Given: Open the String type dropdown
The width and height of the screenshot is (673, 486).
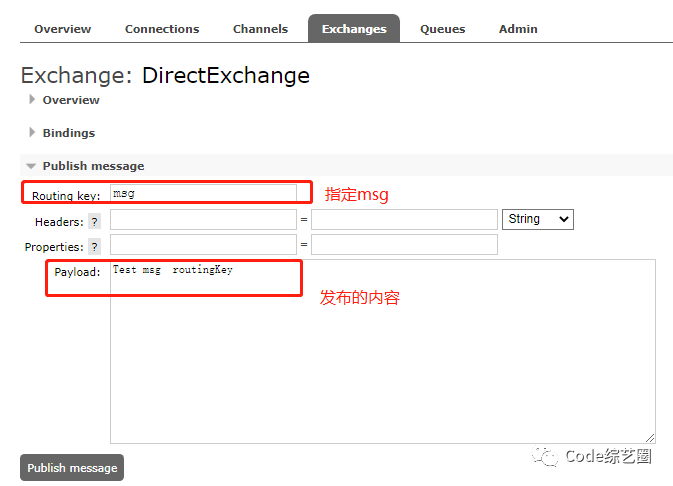Looking at the screenshot, I should click(538, 219).
